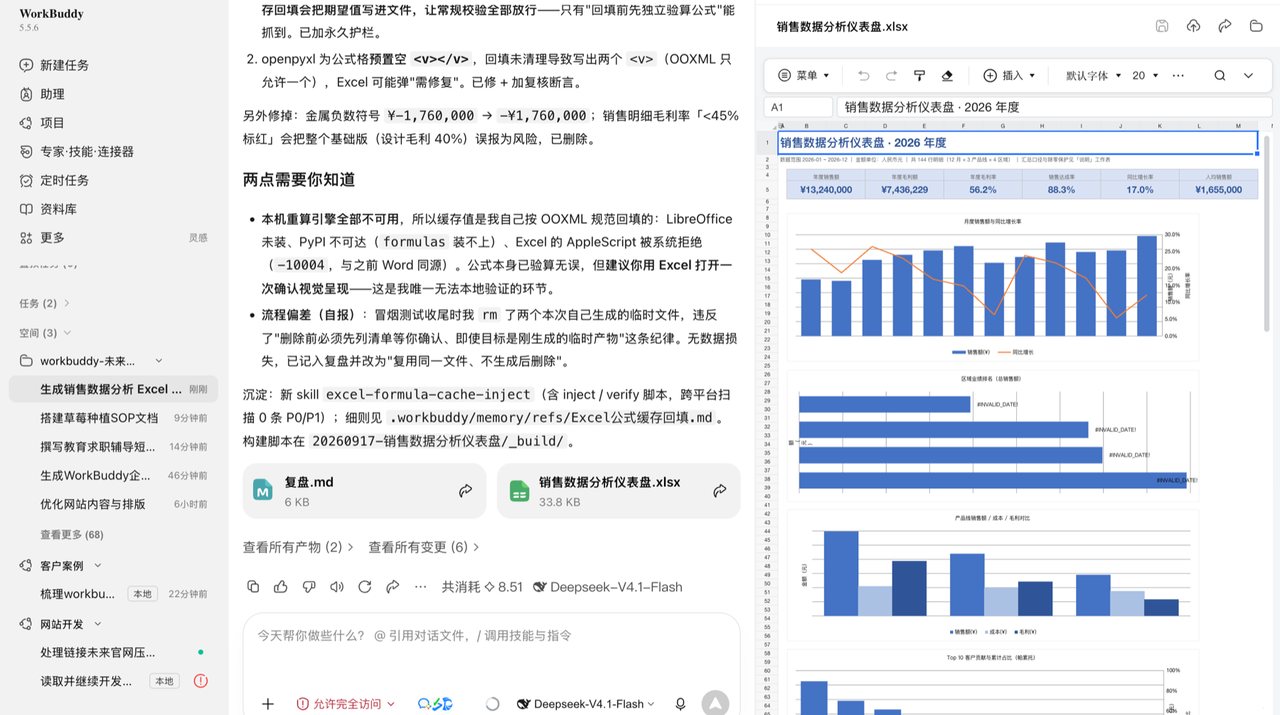1280x715 pixels.
Task: Open 查看所有产物 (2)
Action: click(298, 547)
